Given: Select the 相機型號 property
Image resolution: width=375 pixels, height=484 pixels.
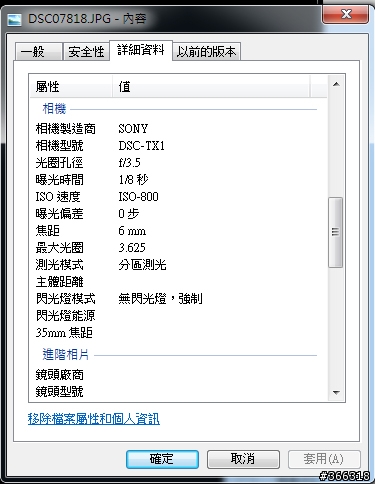Looking at the screenshot, I should tap(59, 146).
